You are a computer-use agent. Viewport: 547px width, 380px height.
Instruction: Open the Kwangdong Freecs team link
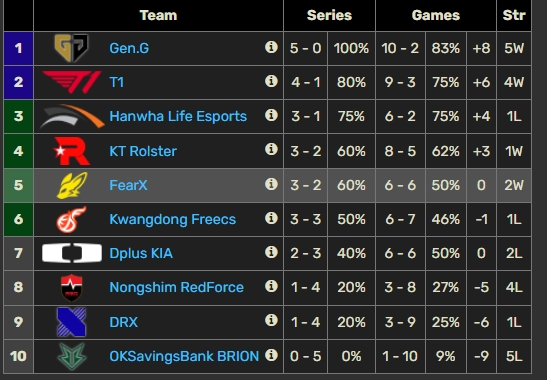pos(172,219)
